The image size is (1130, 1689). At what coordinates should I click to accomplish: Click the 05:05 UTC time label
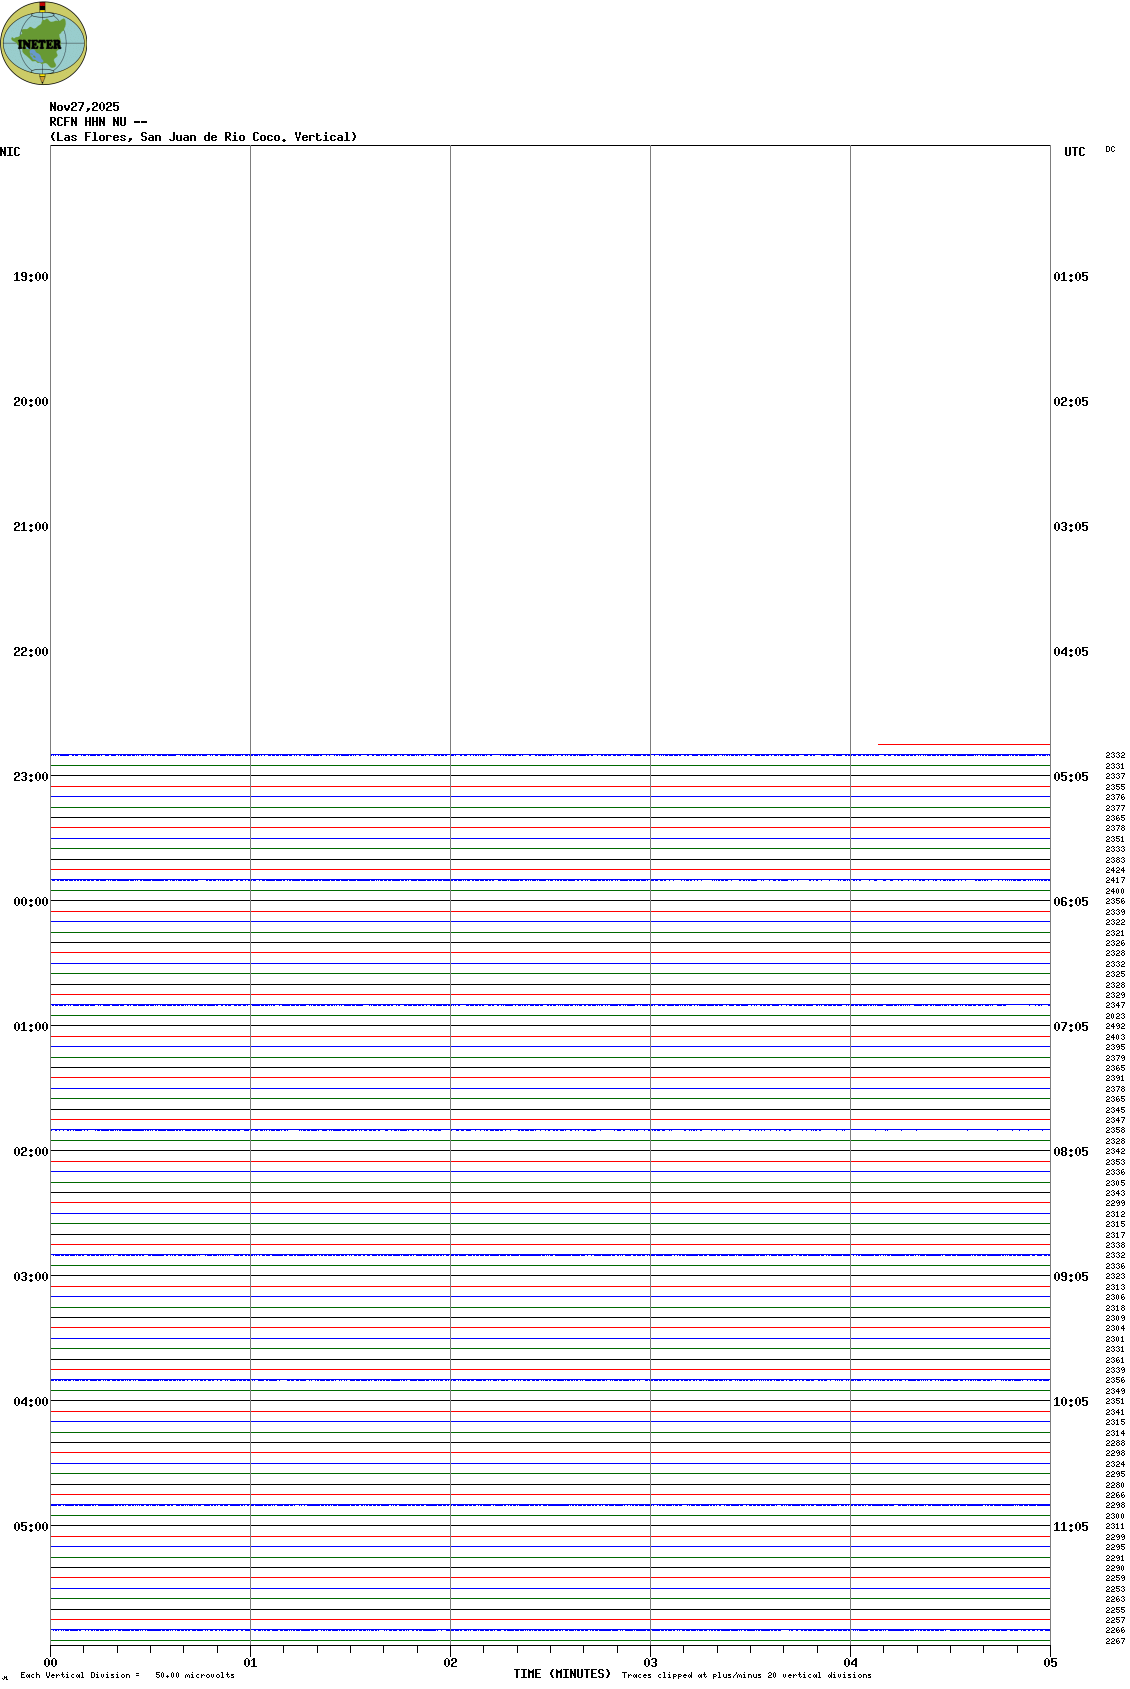point(1070,777)
